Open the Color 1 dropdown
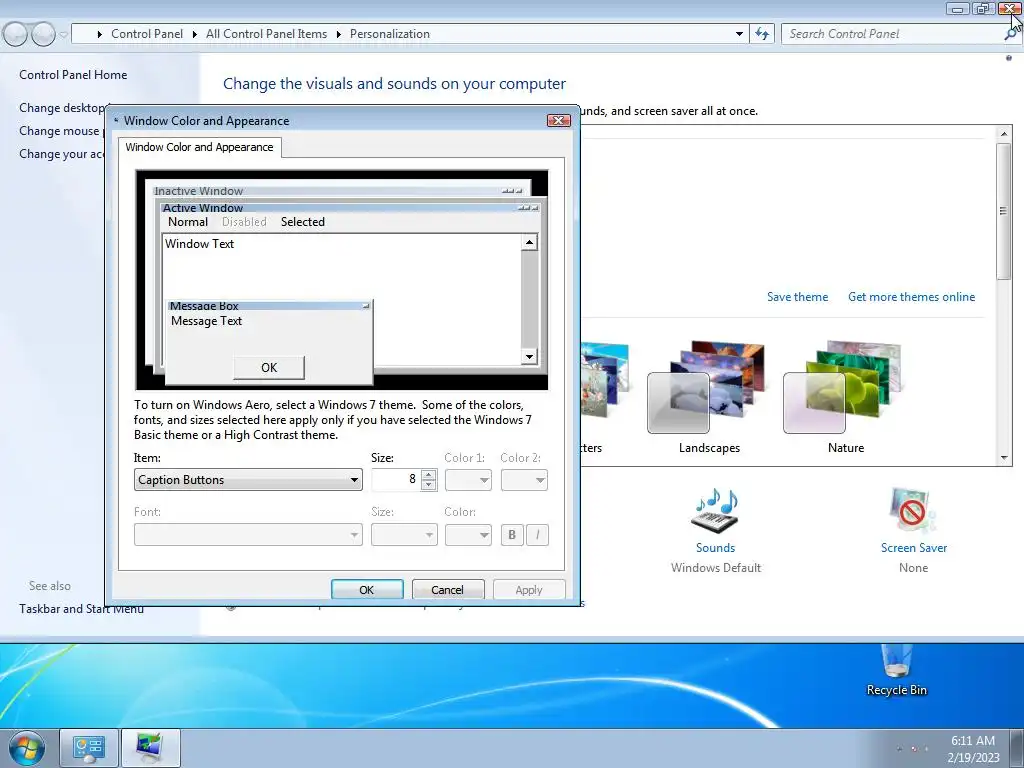Screen dimensions: 1024x768 click(x=468, y=480)
